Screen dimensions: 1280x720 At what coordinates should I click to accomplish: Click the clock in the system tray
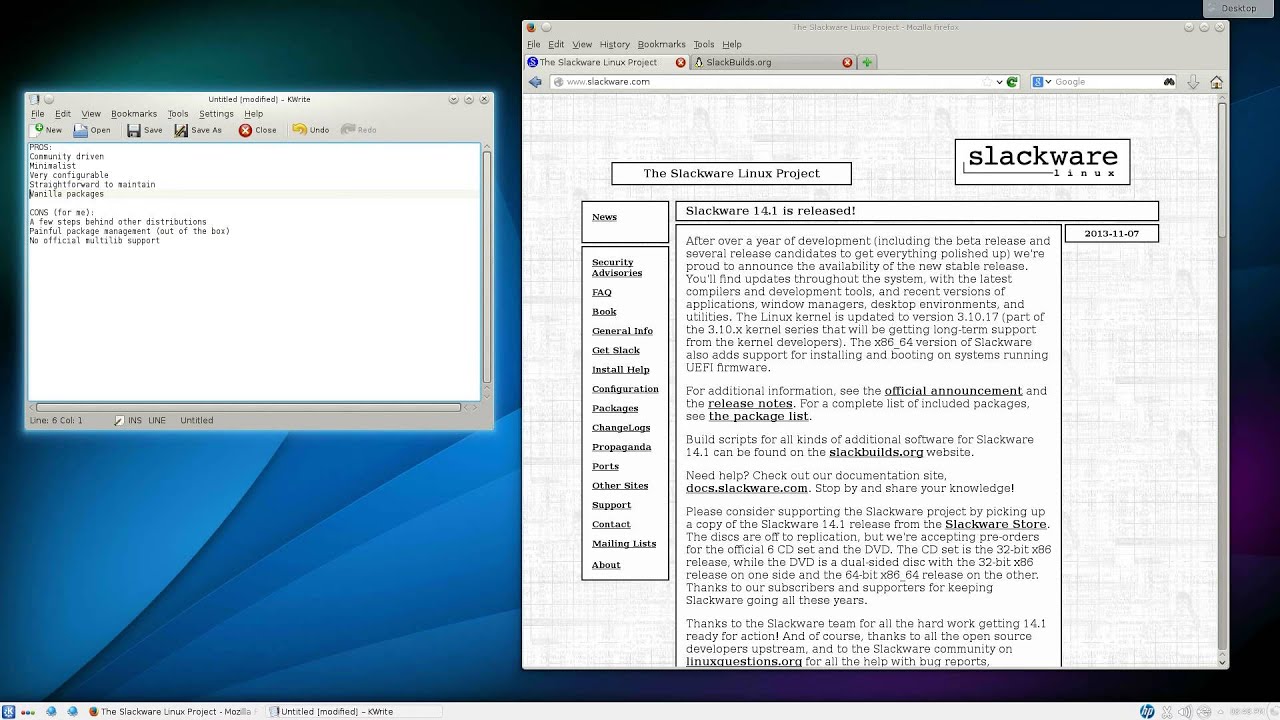tap(1248, 711)
